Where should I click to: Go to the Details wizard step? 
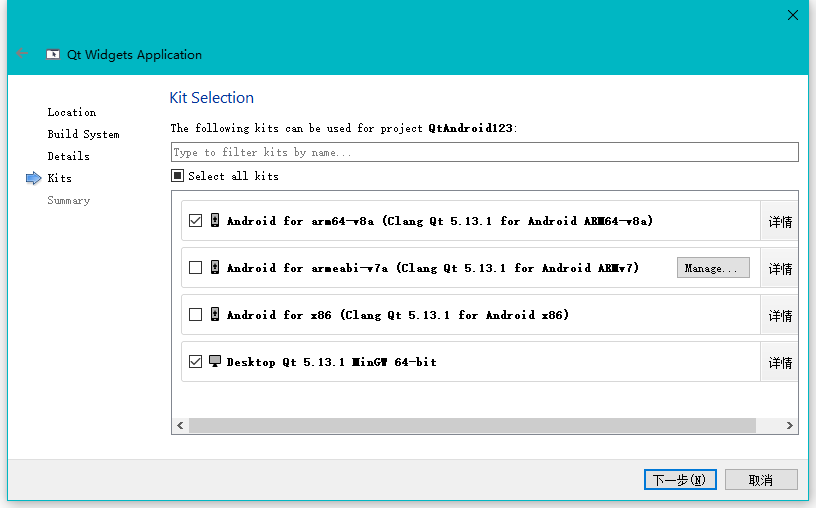68,156
